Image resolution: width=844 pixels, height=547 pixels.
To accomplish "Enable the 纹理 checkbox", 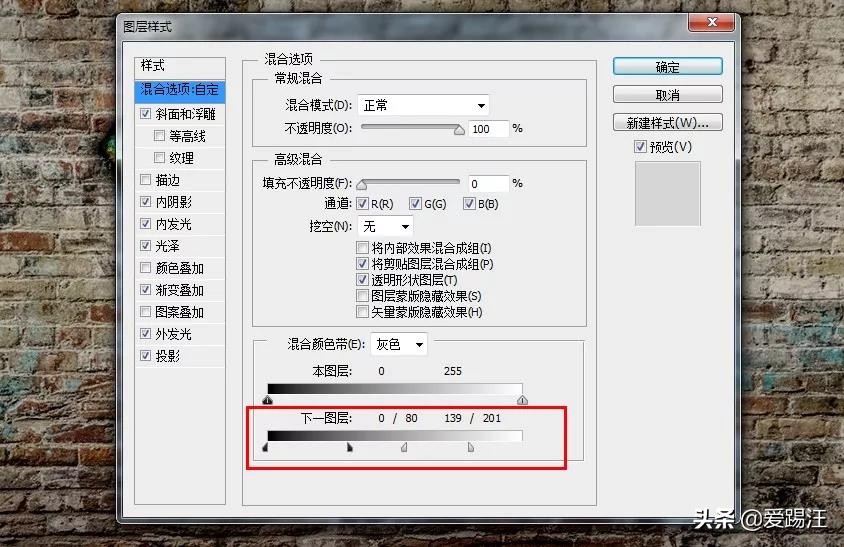I will pos(159,158).
